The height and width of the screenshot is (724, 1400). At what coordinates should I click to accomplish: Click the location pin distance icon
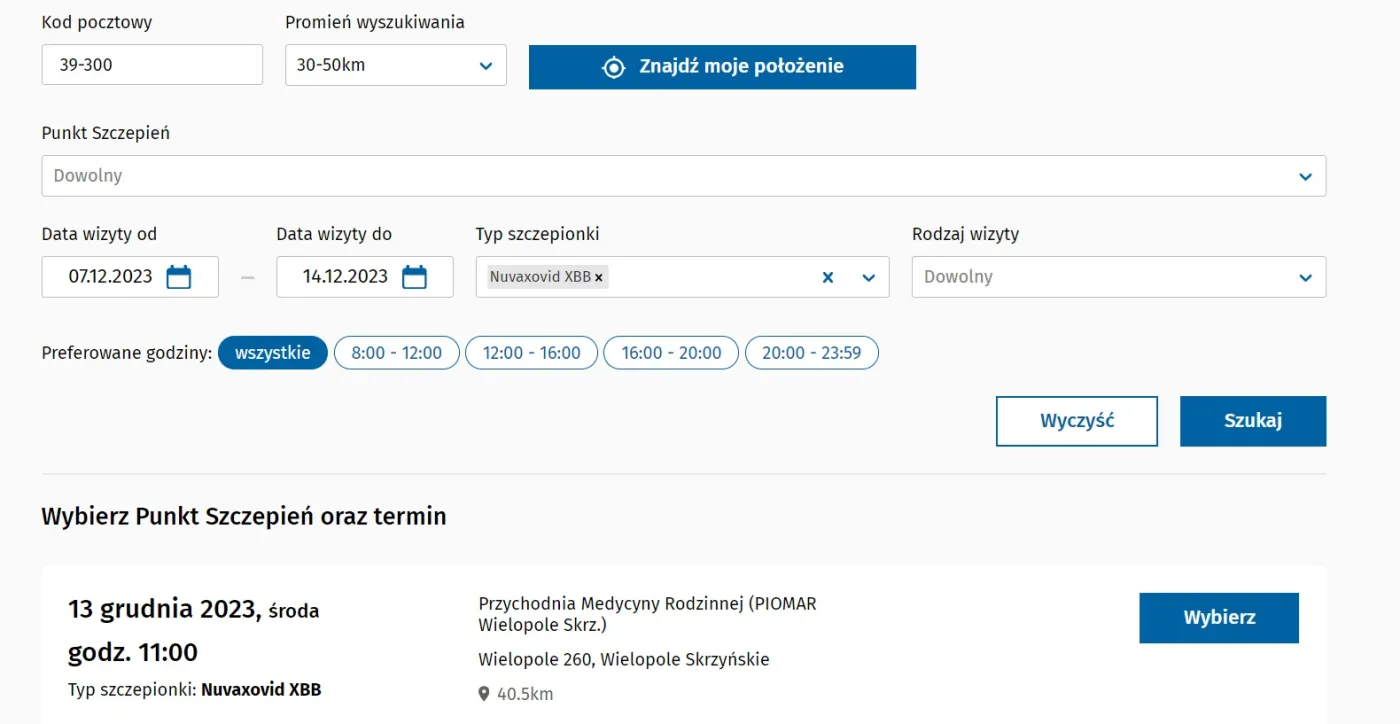click(484, 694)
